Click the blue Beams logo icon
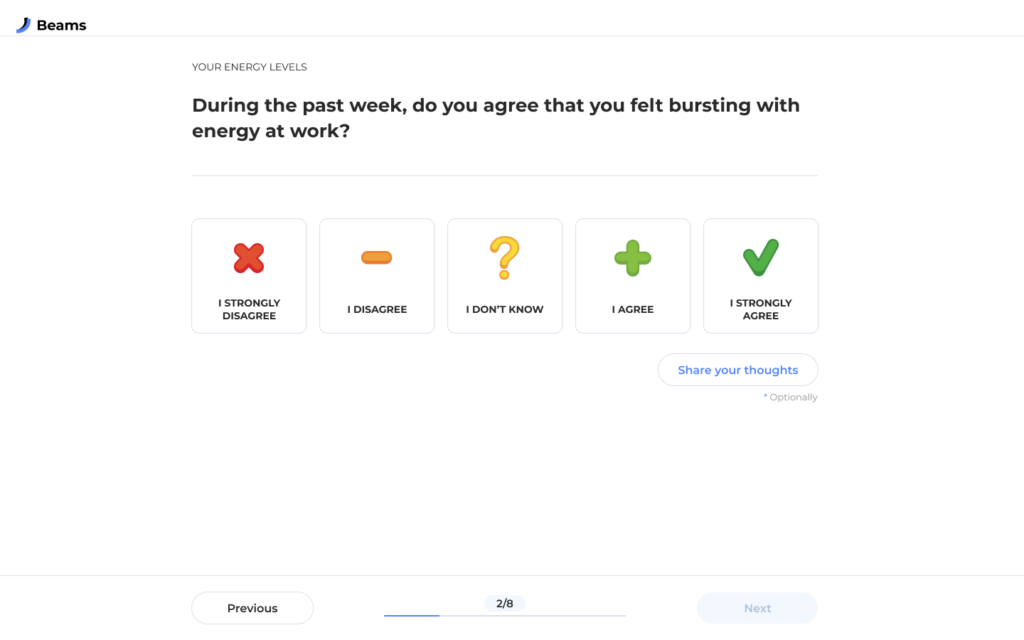The image size is (1024, 640). pos(24,25)
